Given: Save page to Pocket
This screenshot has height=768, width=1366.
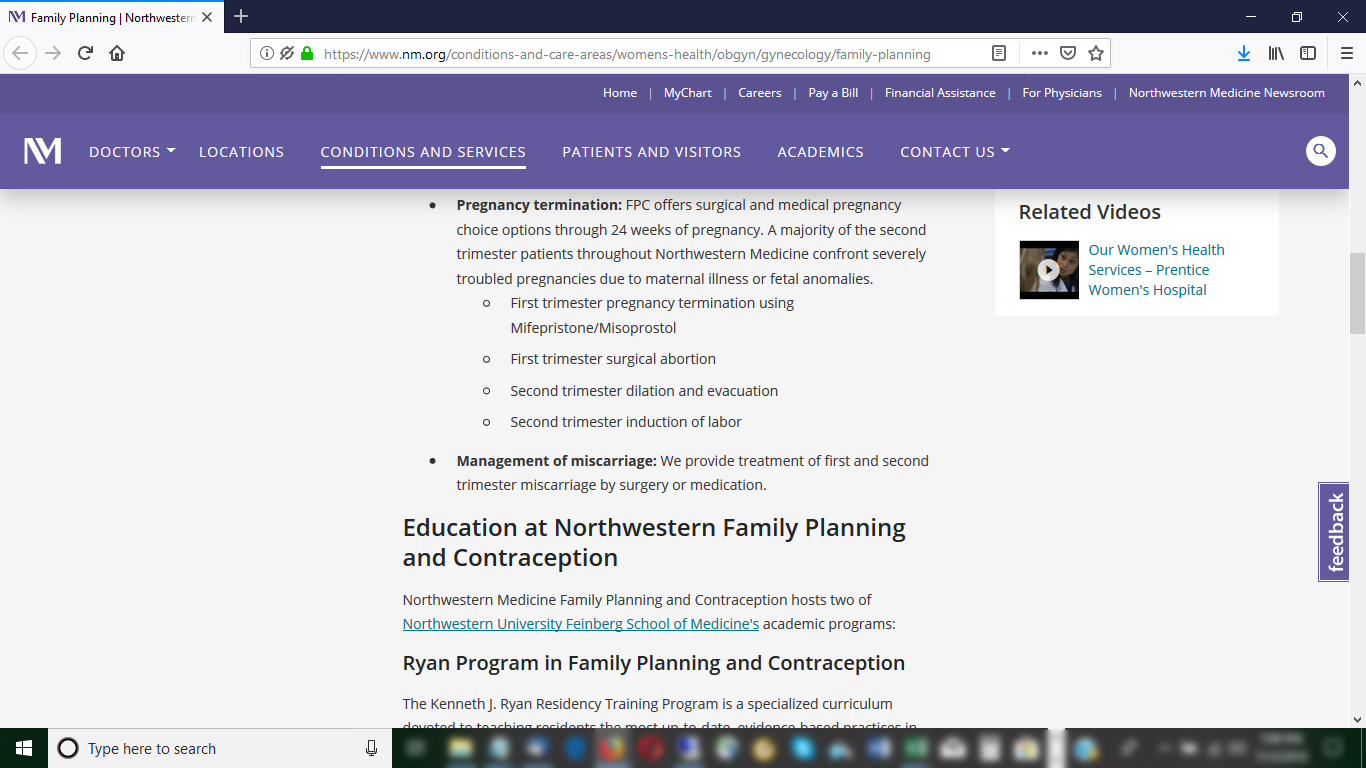Looking at the screenshot, I should tap(1068, 54).
